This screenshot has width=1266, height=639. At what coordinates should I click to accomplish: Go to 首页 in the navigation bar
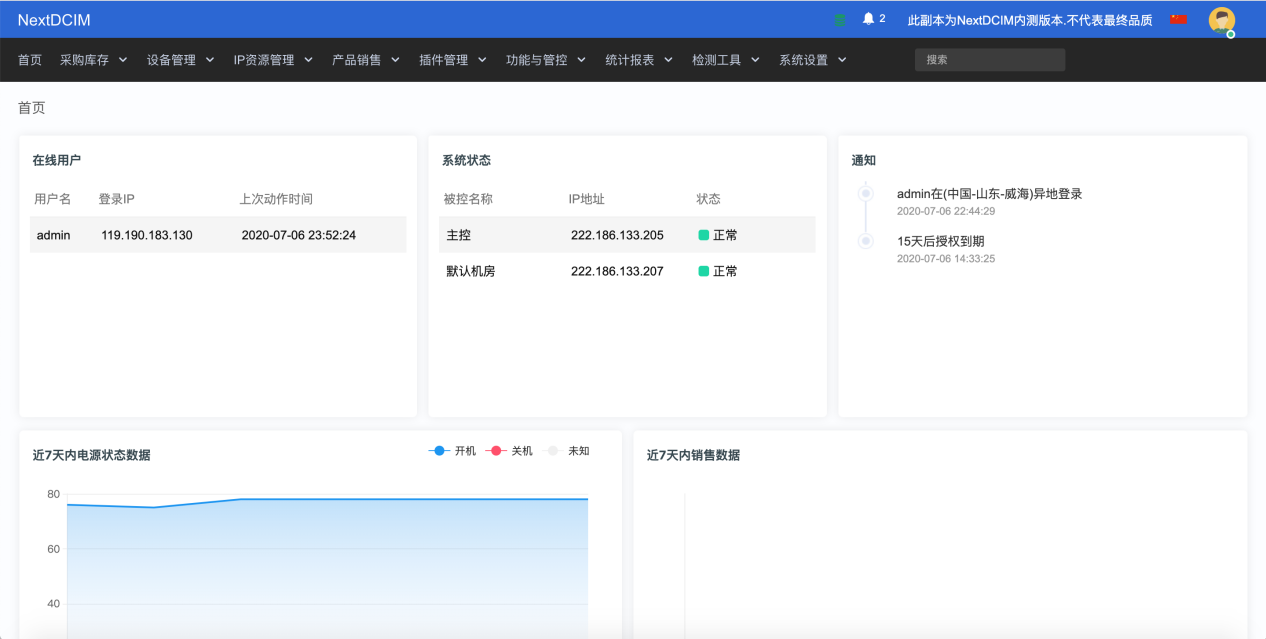coord(30,60)
